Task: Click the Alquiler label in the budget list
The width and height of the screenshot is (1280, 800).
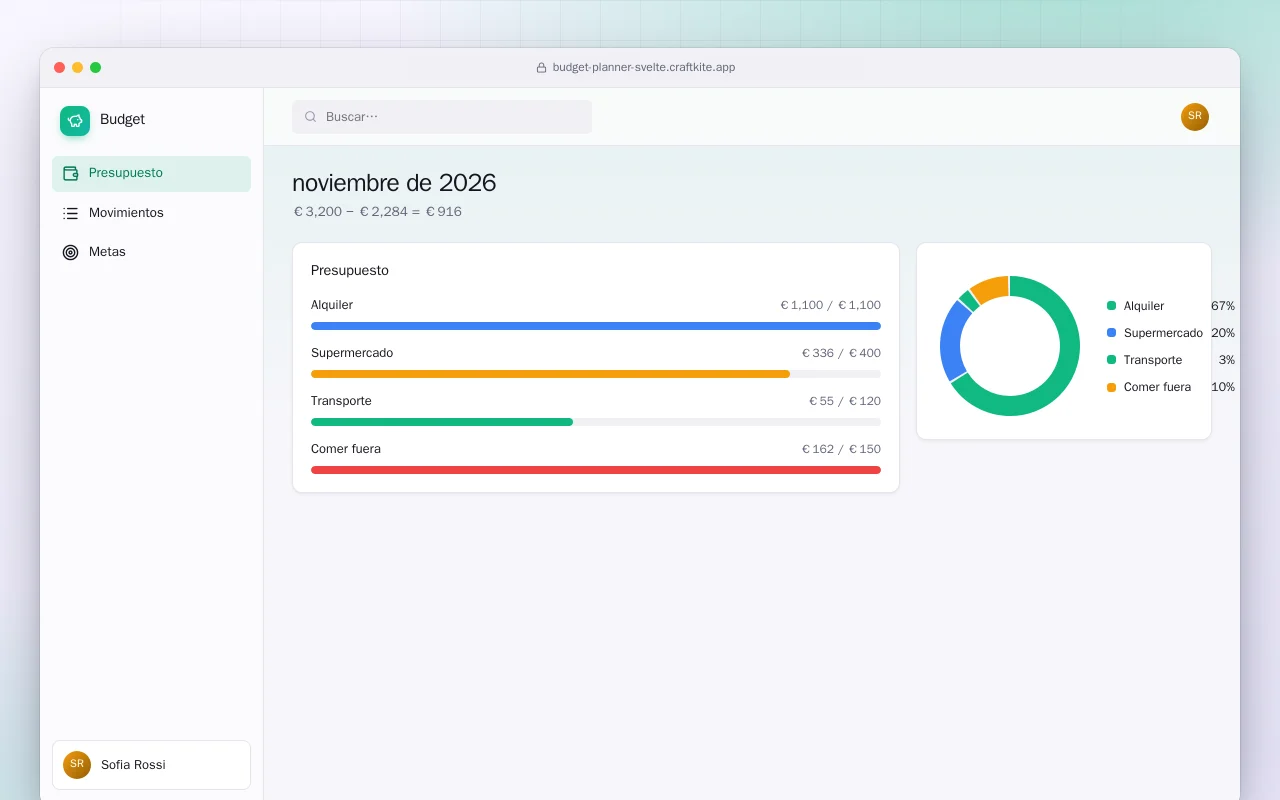Action: tap(332, 305)
